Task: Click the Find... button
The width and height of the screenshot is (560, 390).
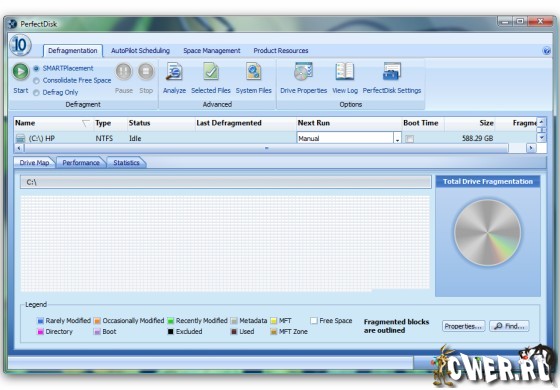Action: (x=509, y=326)
